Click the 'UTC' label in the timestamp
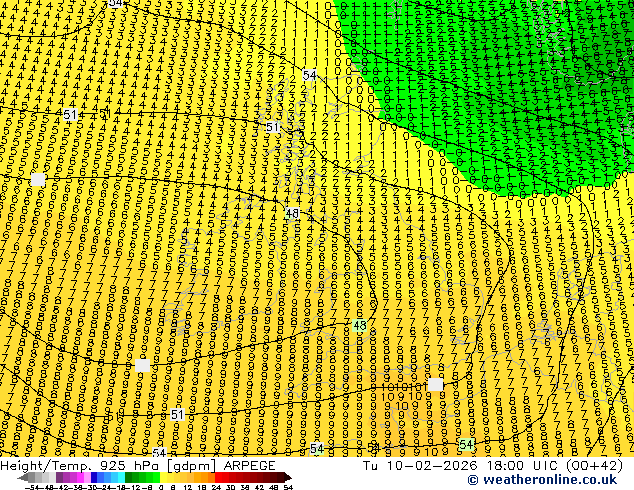This screenshot has width=634, height=490. click(546, 466)
